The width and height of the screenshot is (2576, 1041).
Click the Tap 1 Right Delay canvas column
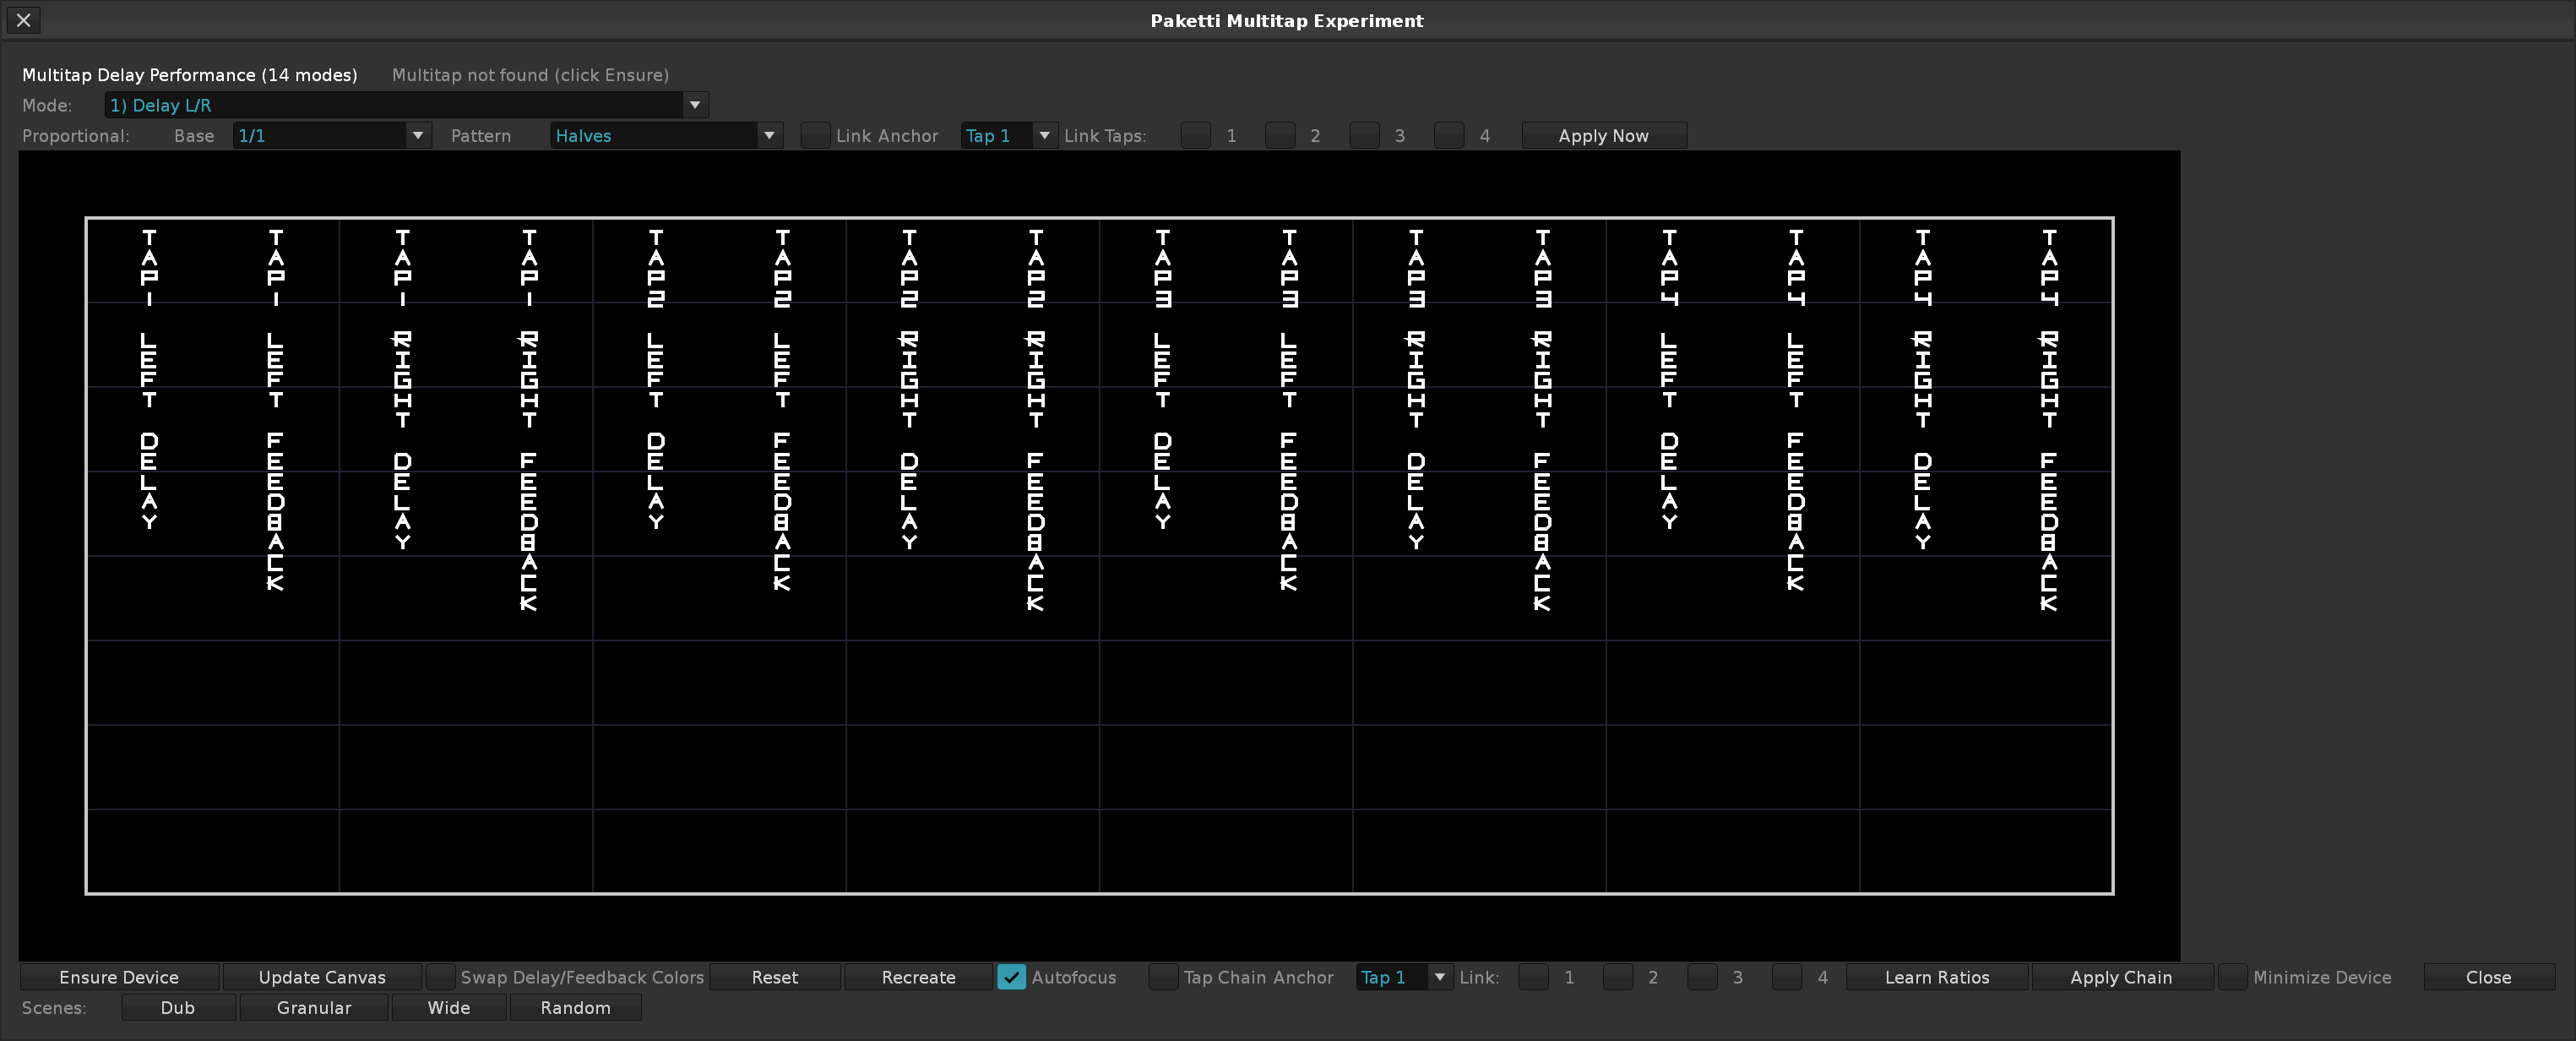(402, 555)
